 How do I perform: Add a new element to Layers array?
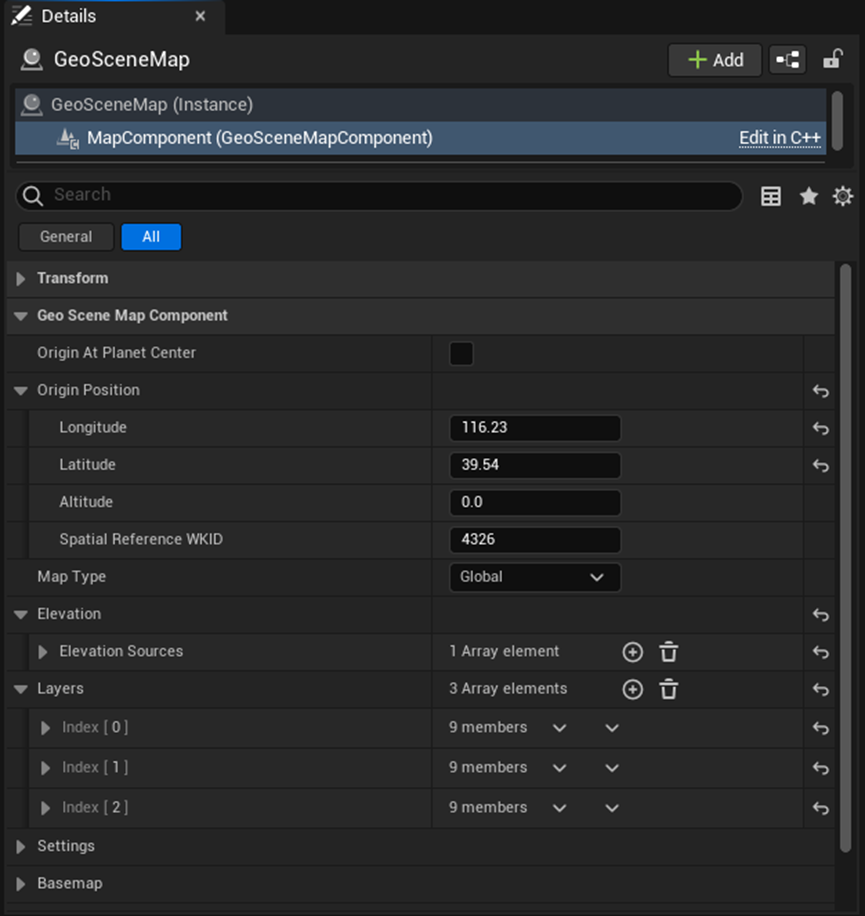point(632,689)
